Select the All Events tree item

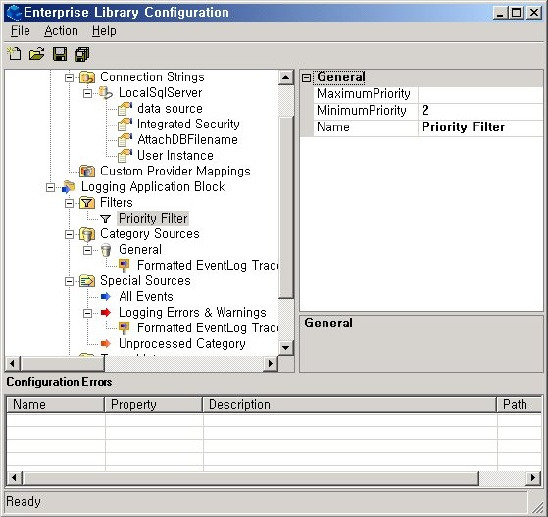coord(146,297)
